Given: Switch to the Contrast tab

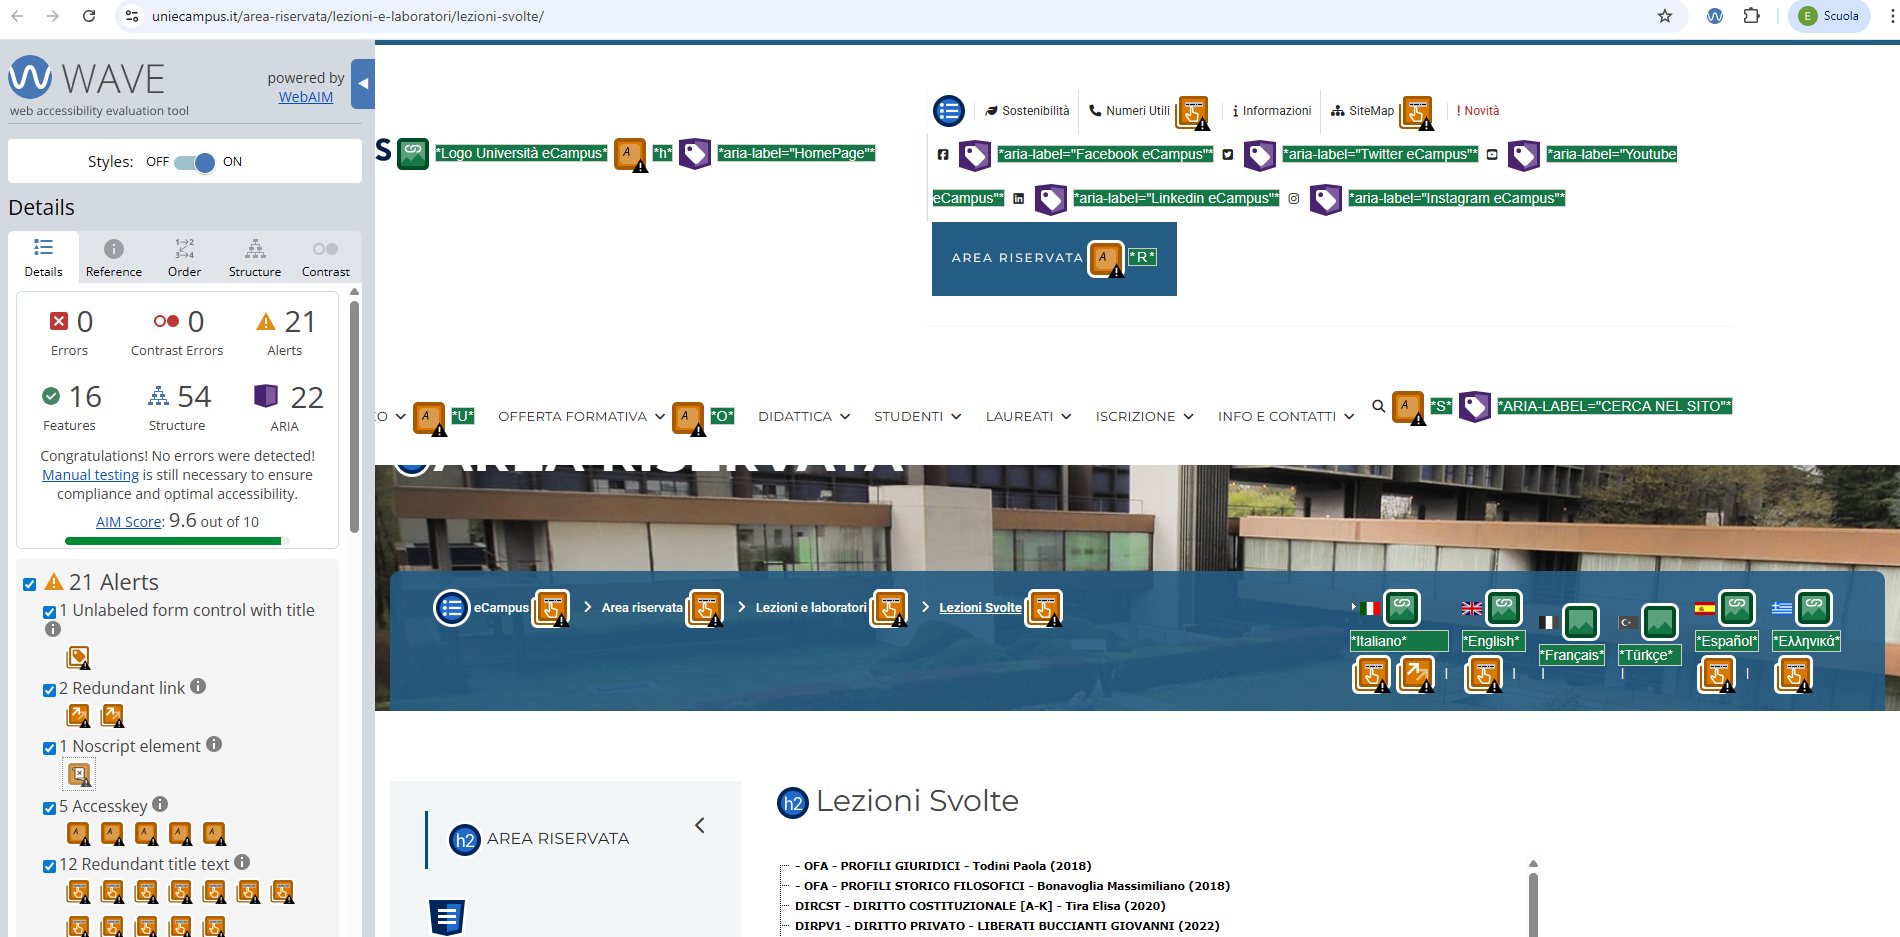Looking at the screenshot, I should pyautogui.click(x=325, y=258).
